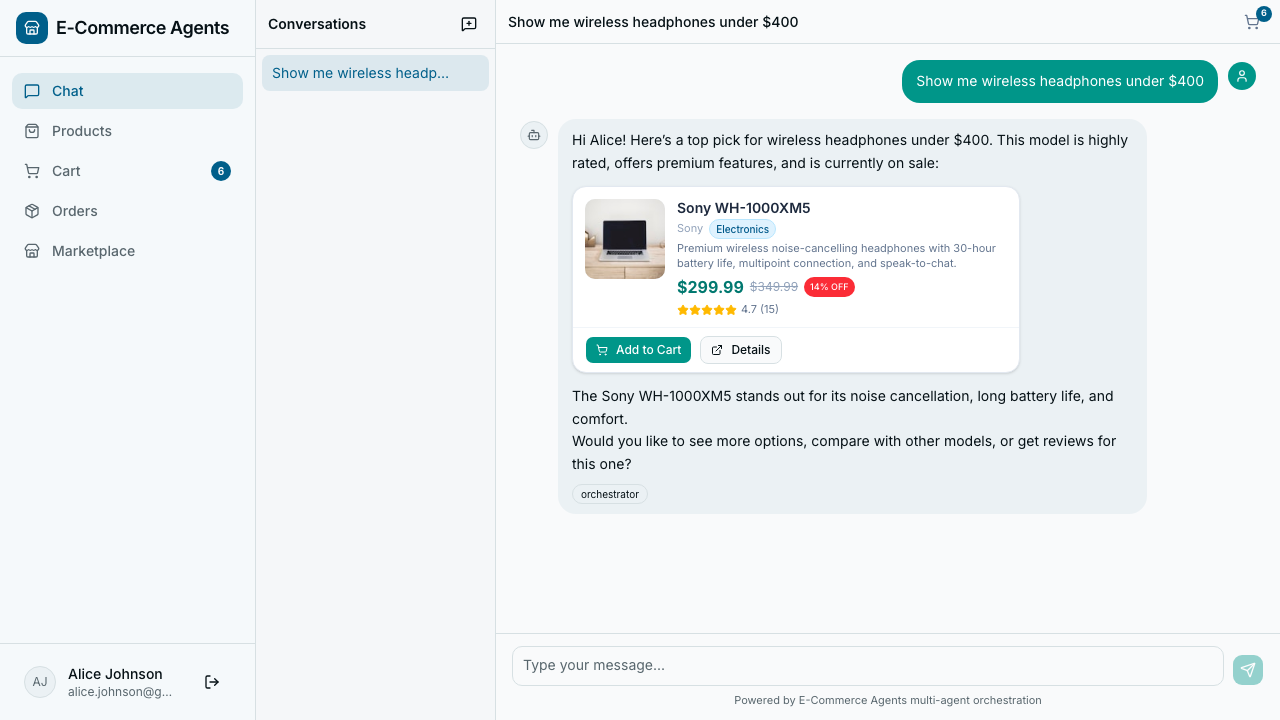Viewport: 1280px width, 720px height.
Task: Click the AJ profile avatar
Action: pyautogui.click(x=40, y=682)
